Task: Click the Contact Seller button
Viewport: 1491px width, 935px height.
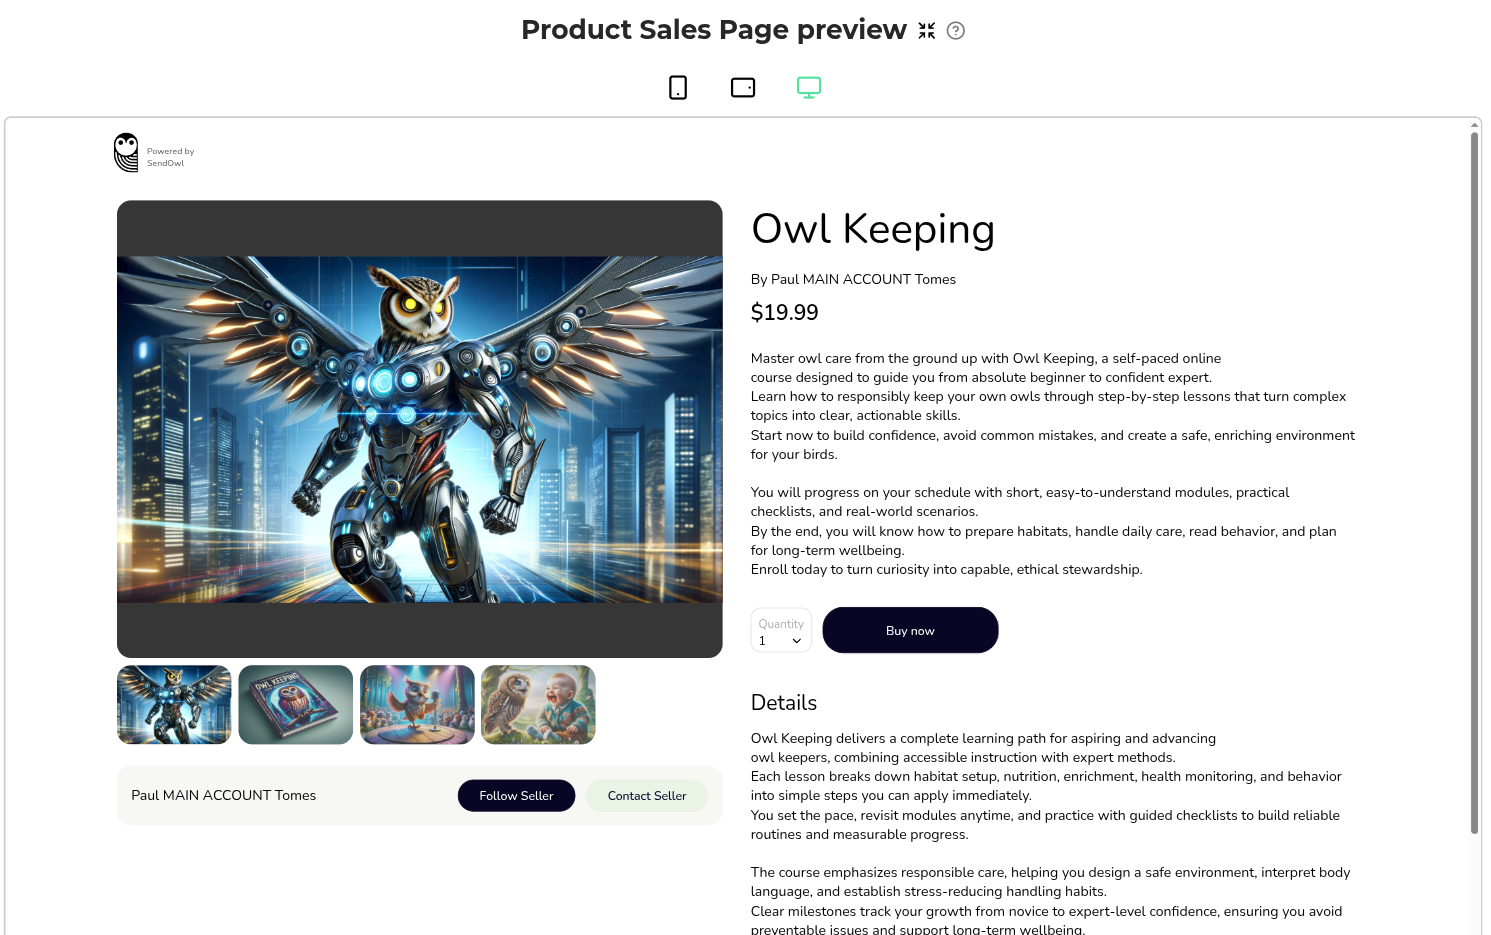Action: pos(647,796)
